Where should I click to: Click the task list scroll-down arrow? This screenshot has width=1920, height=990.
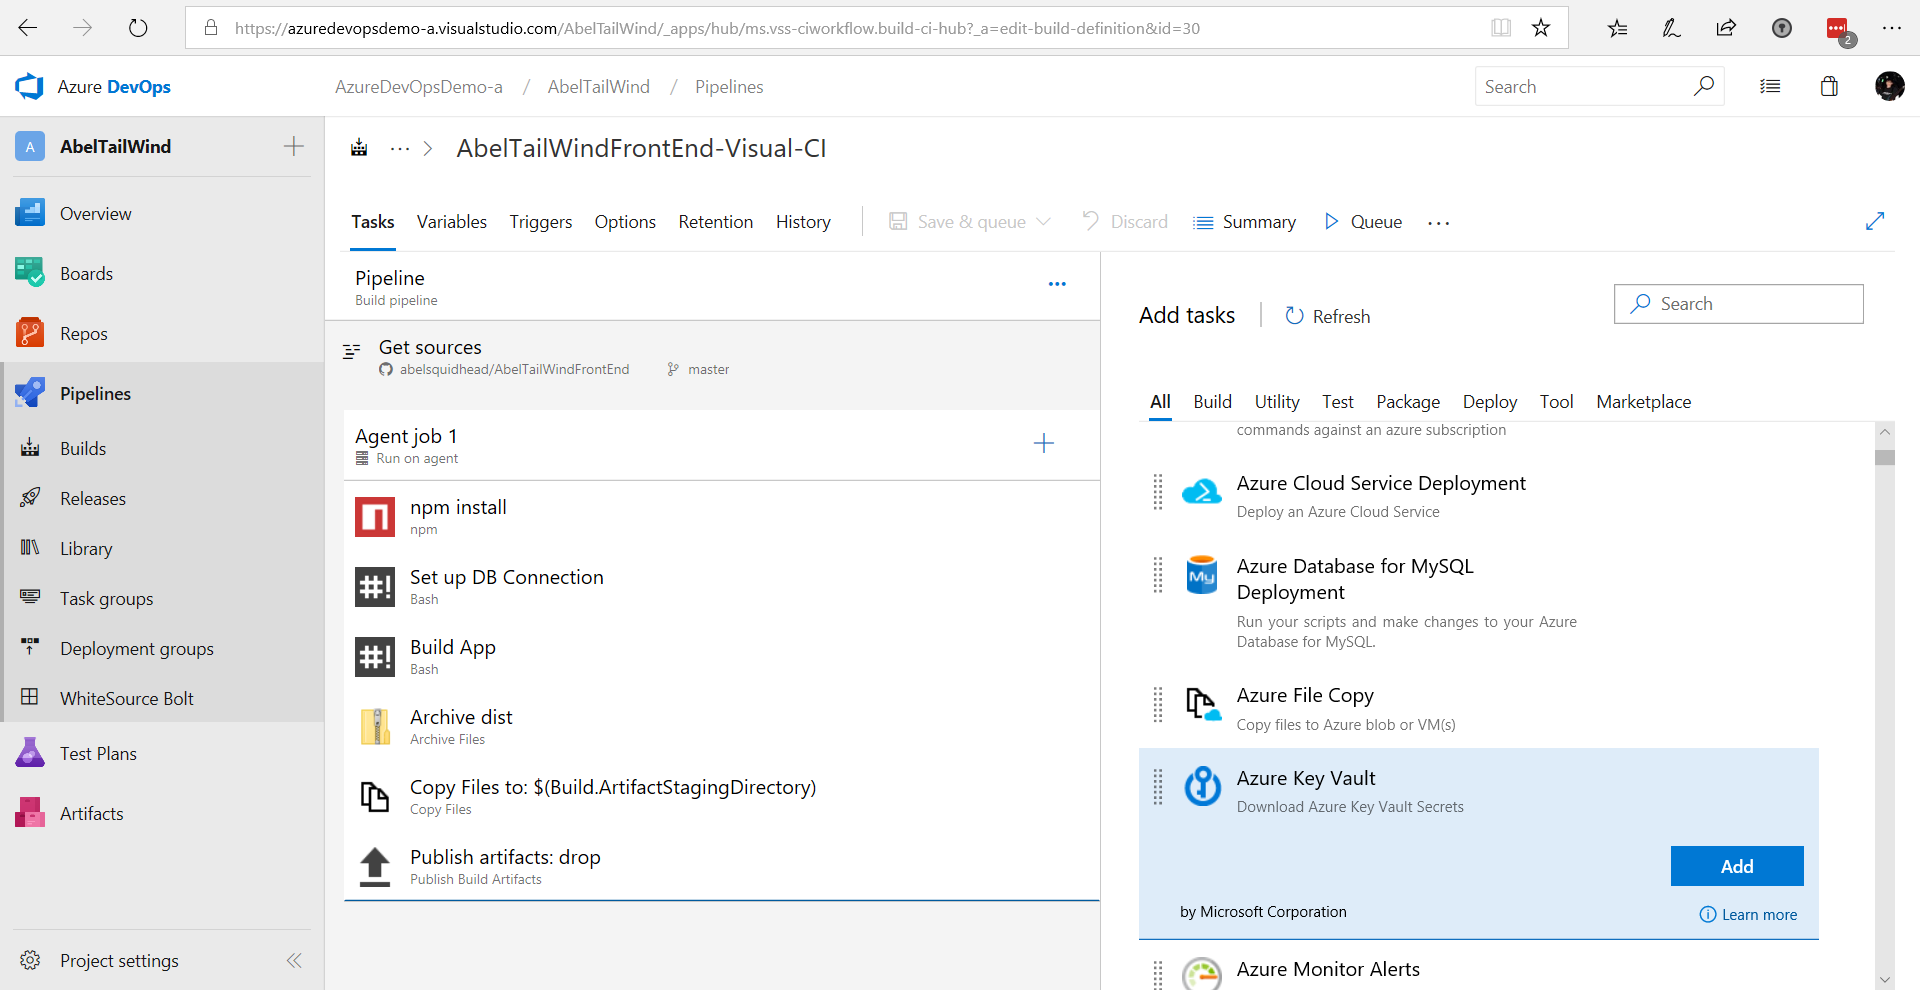coord(1885,980)
